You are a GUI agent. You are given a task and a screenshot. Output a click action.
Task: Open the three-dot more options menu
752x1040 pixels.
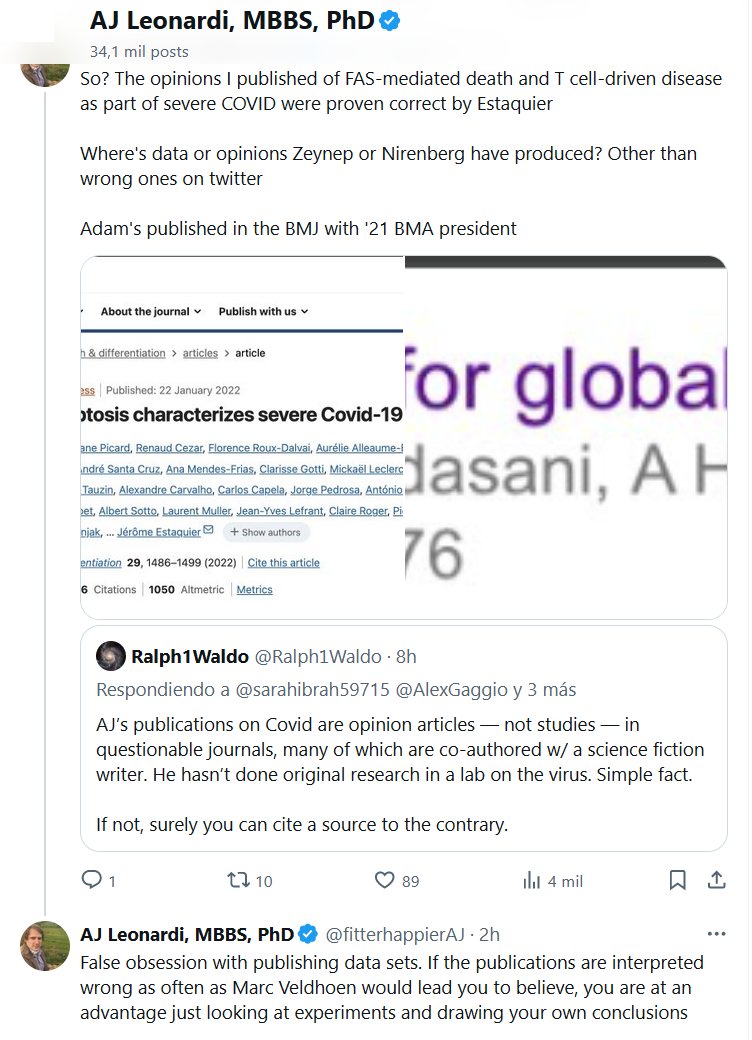coord(716,934)
